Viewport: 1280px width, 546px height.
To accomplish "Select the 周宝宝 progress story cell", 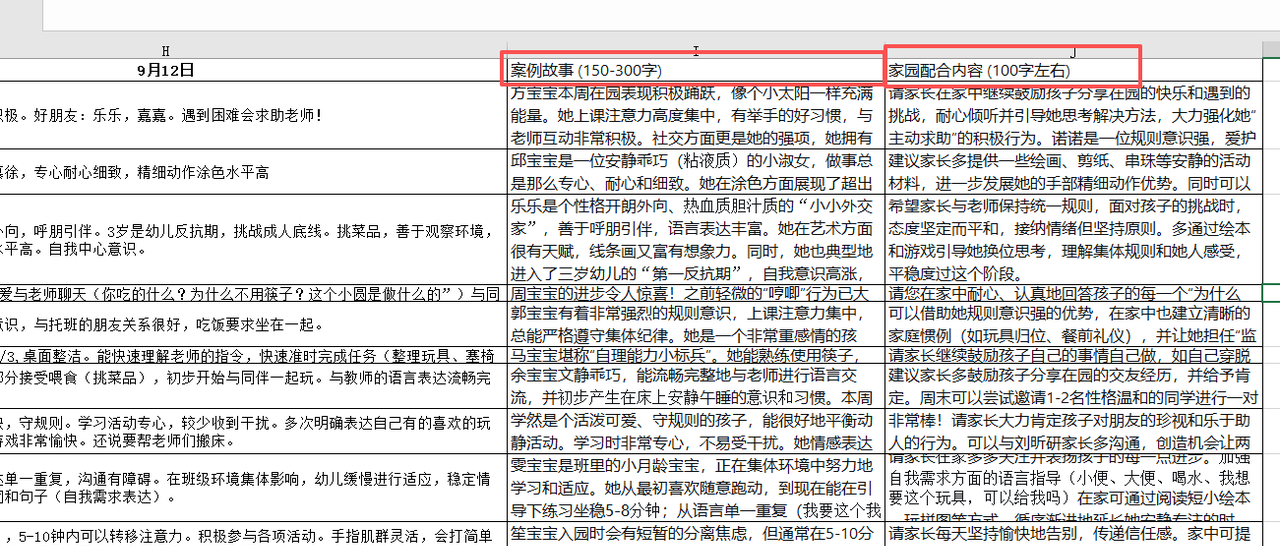I will (696, 293).
